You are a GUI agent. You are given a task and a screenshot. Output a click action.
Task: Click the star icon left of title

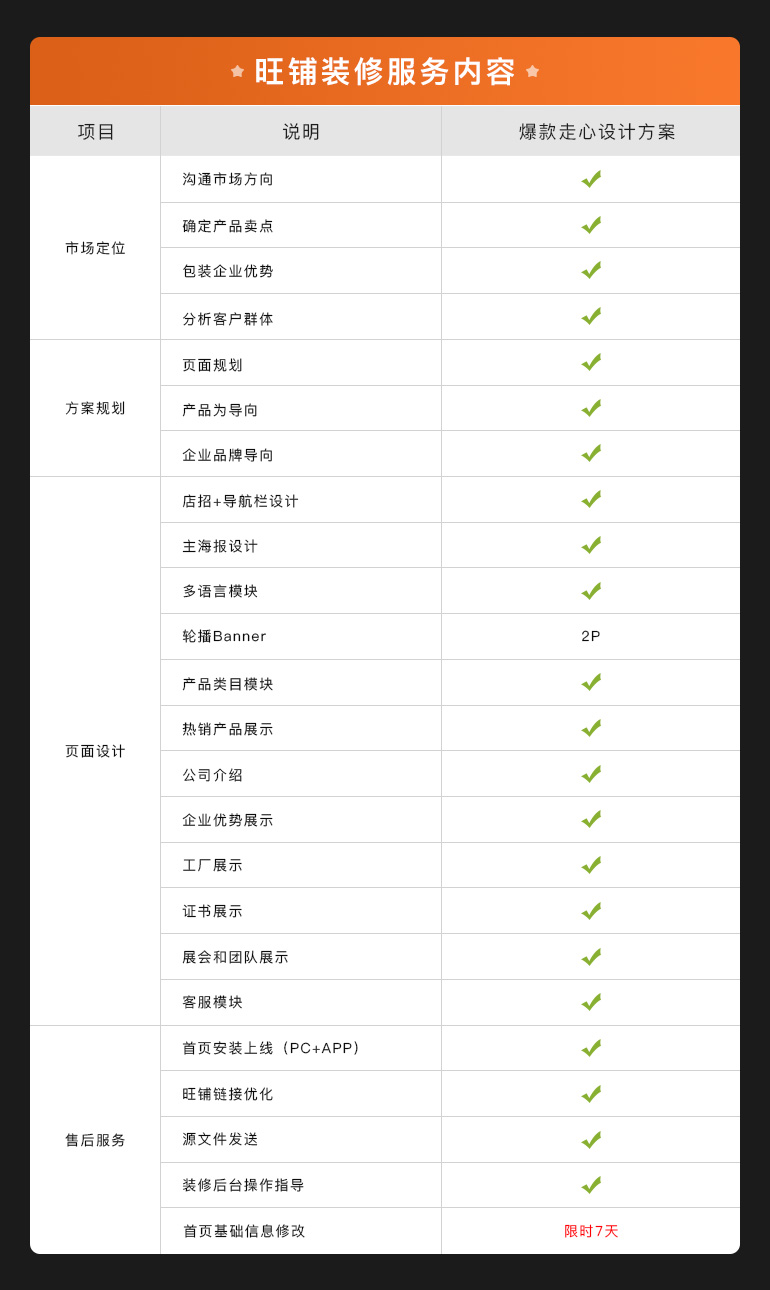[237, 71]
